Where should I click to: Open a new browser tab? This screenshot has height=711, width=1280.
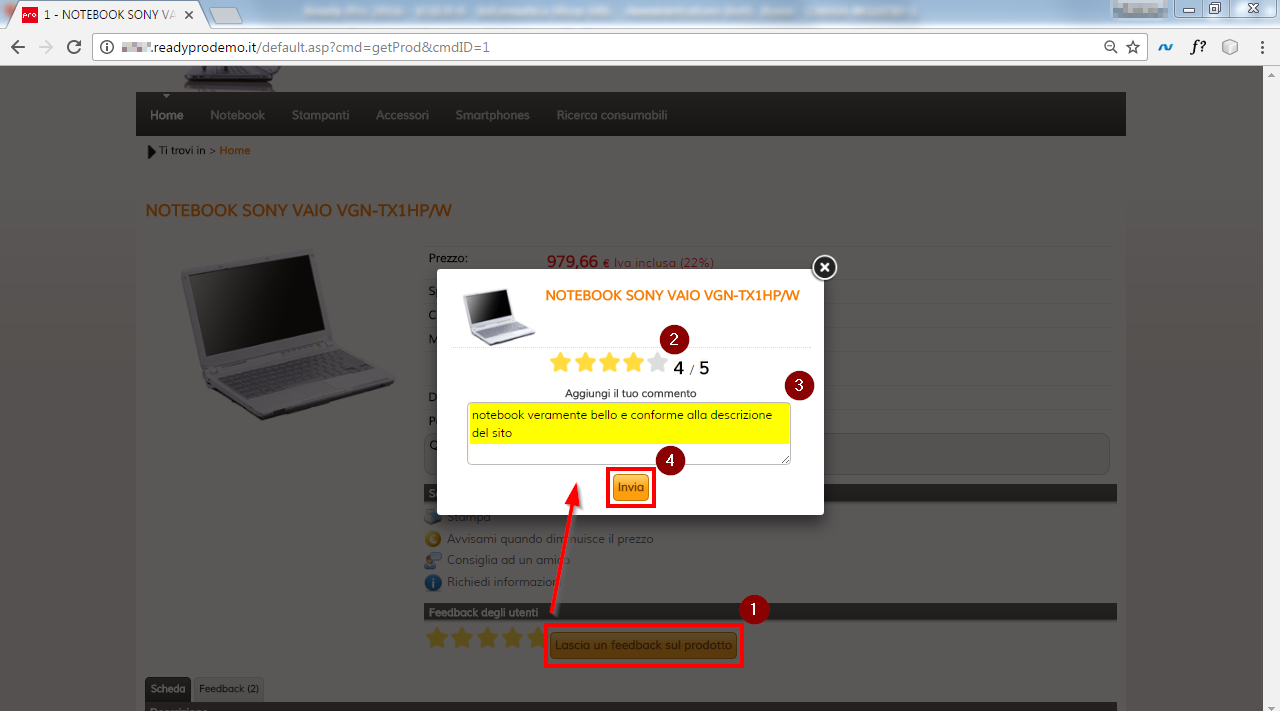[226, 15]
